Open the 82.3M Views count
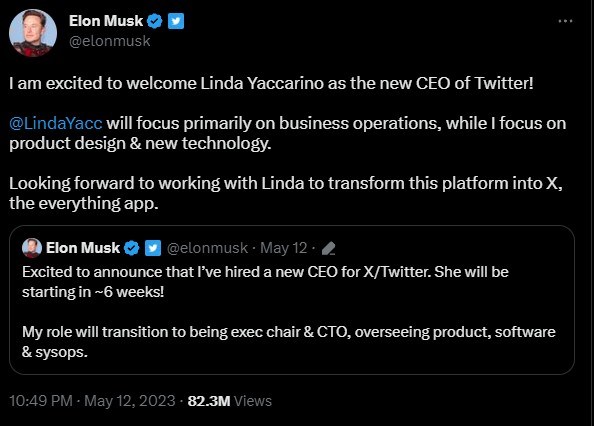Viewport: 594px width, 426px height. (230, 401)
